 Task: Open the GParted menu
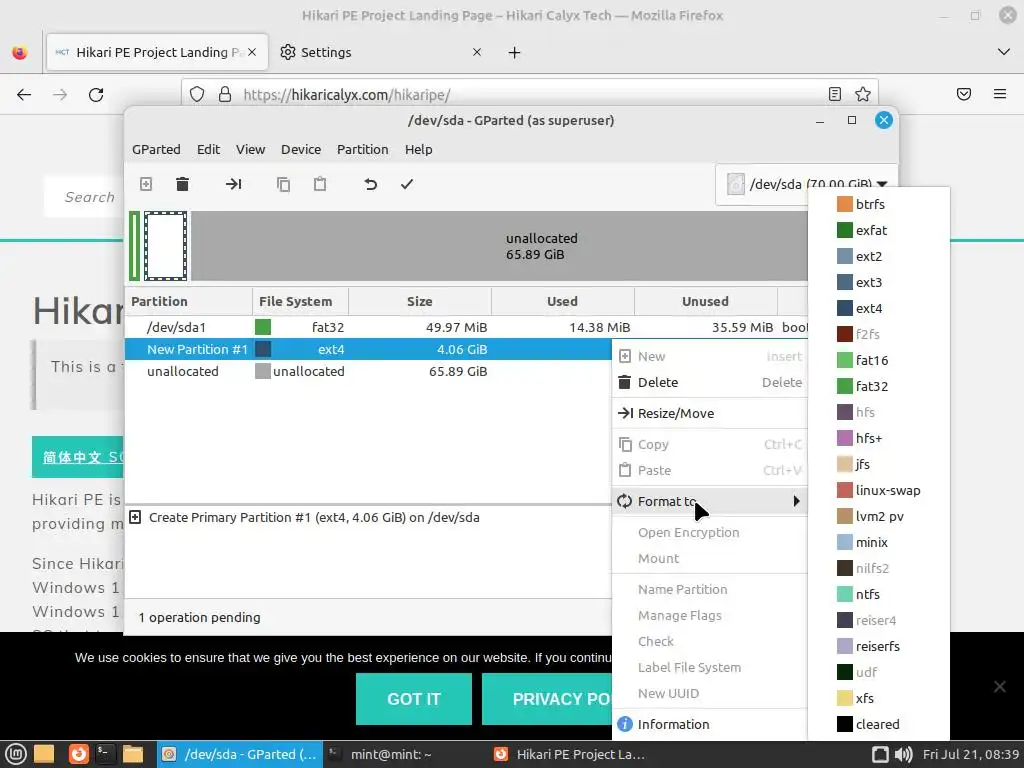coord(156,150)
